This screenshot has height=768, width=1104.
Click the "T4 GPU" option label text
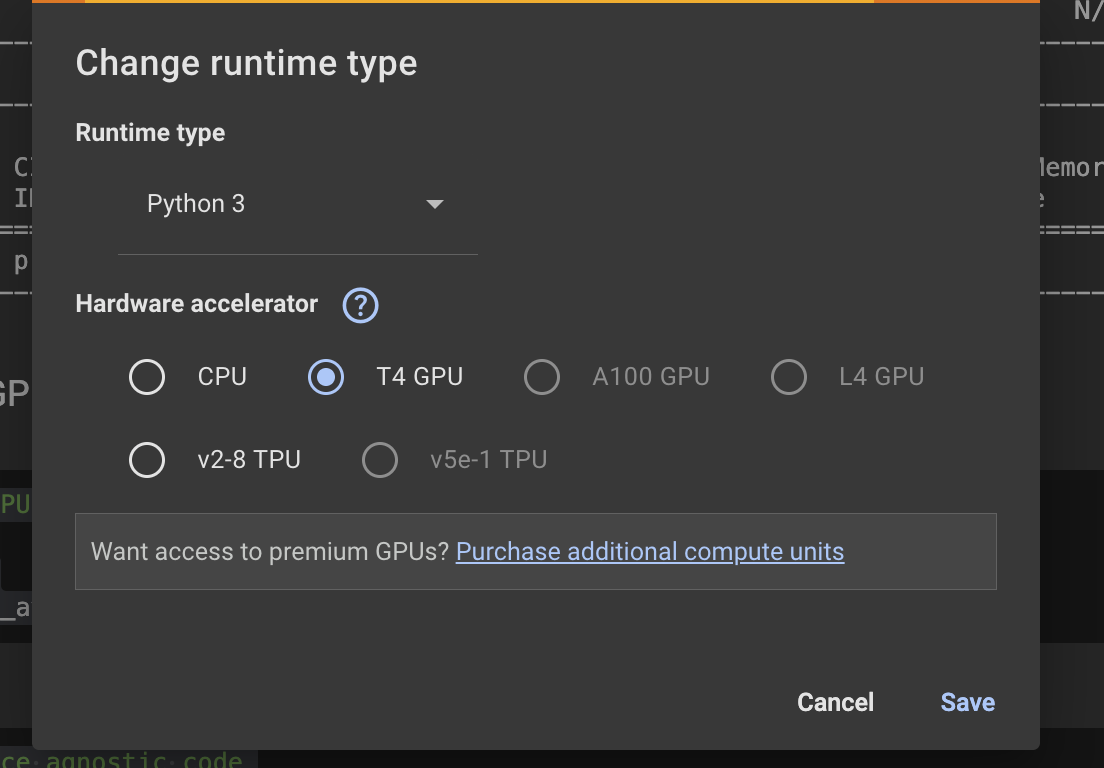point(419,377)
